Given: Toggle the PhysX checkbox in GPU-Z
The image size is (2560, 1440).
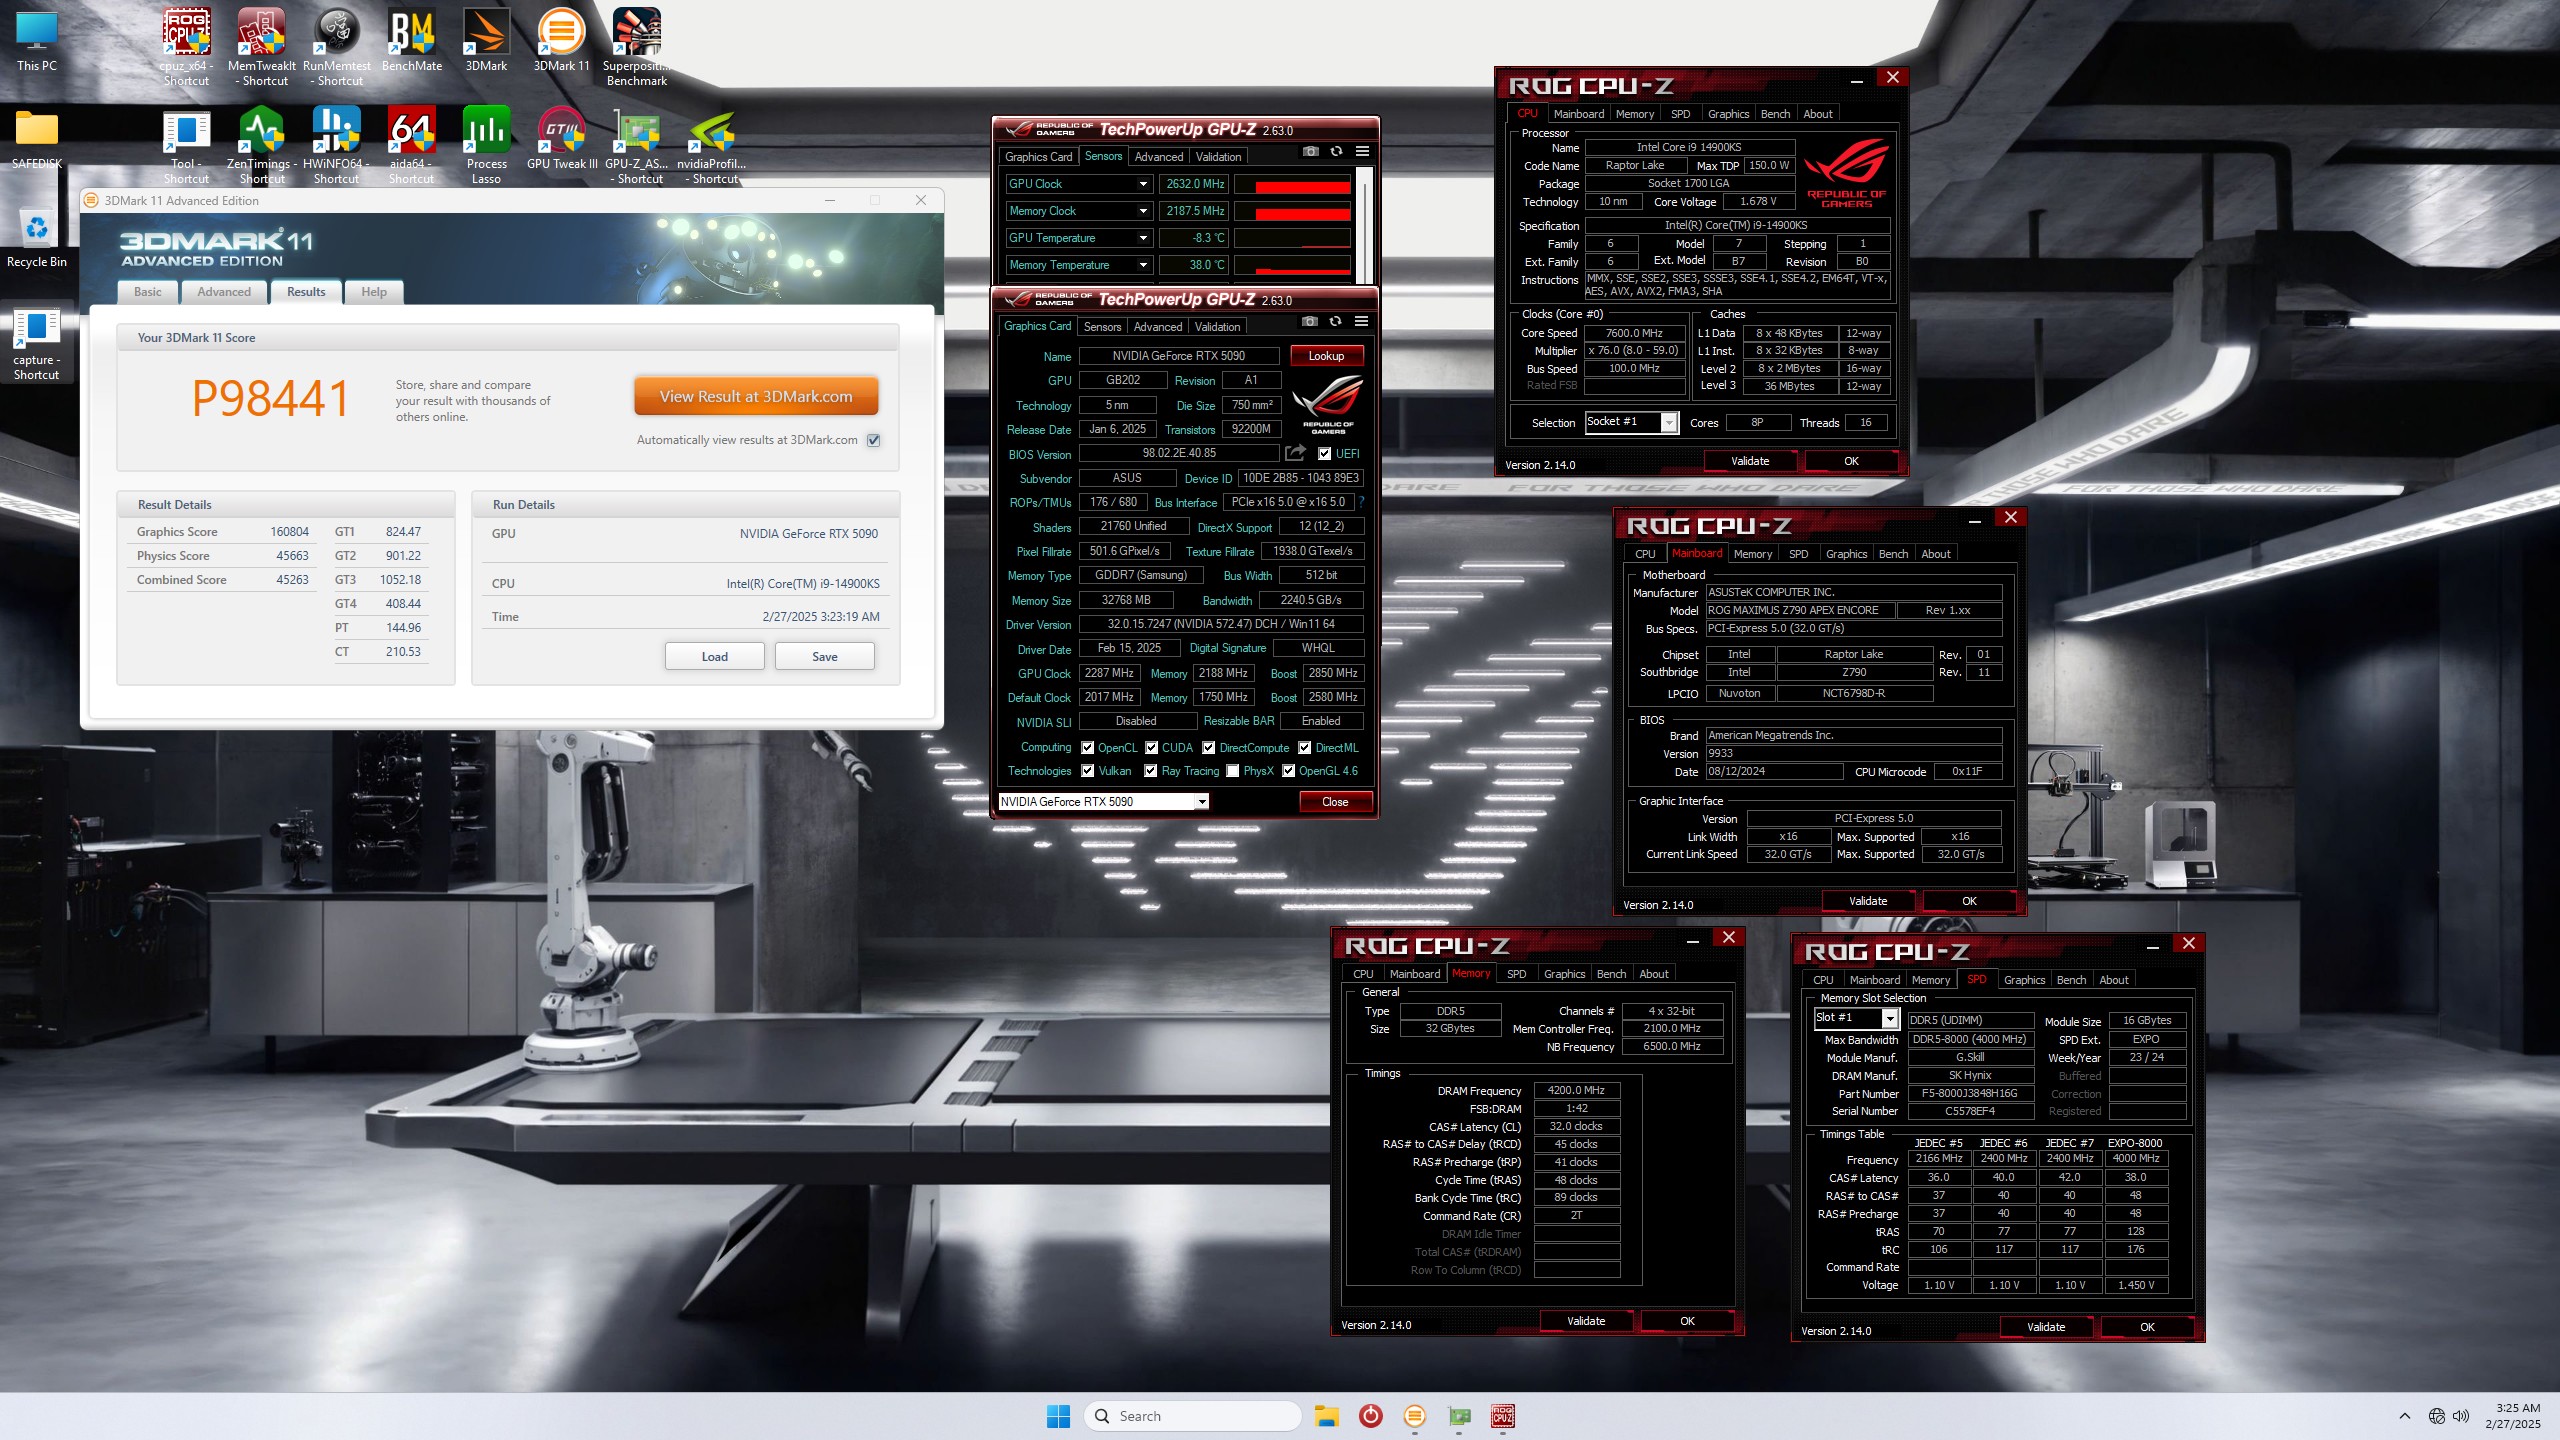Looking at the screenshot, I should 1233,771.
